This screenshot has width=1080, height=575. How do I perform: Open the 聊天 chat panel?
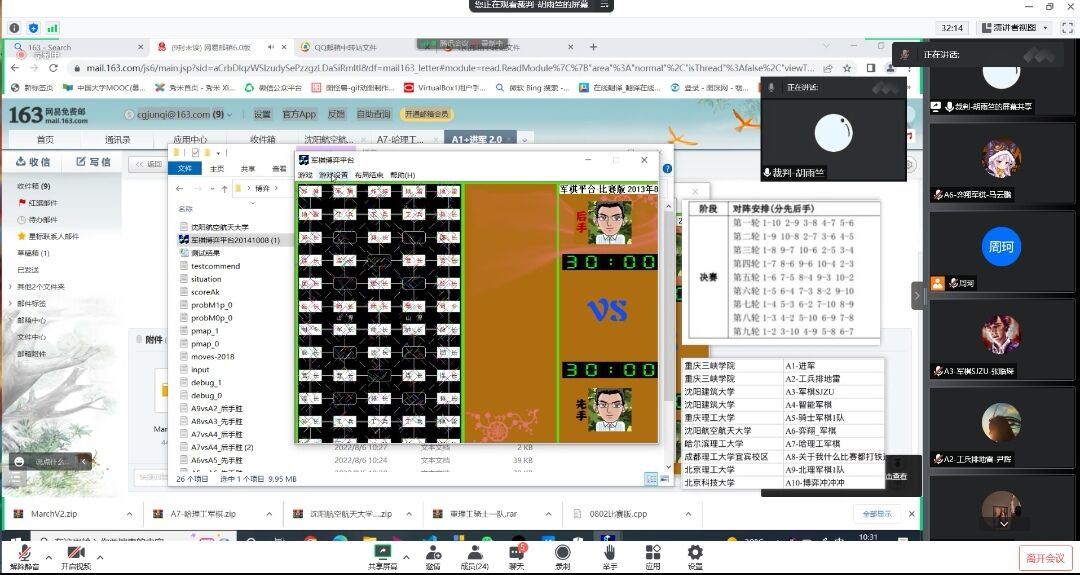[517, 556]
